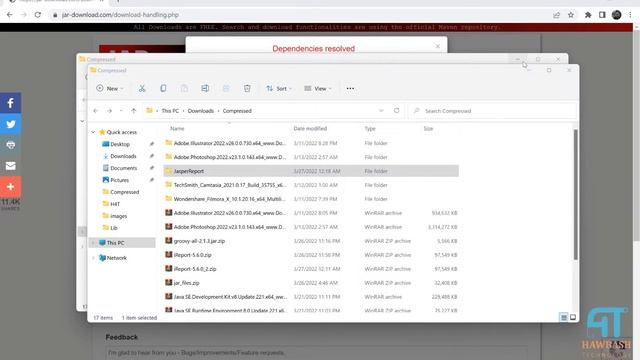Share page via Twitter icon

pyautogui.click(x=11, y=124)
